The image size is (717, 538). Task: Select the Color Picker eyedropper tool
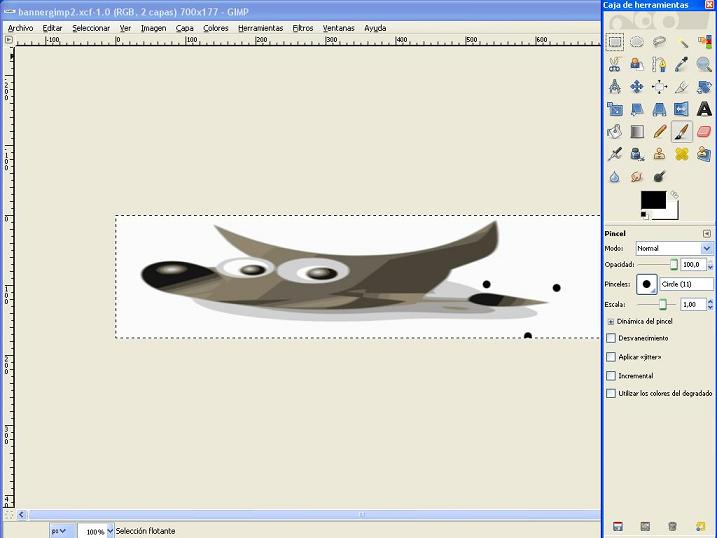click(x=682, y=64)
